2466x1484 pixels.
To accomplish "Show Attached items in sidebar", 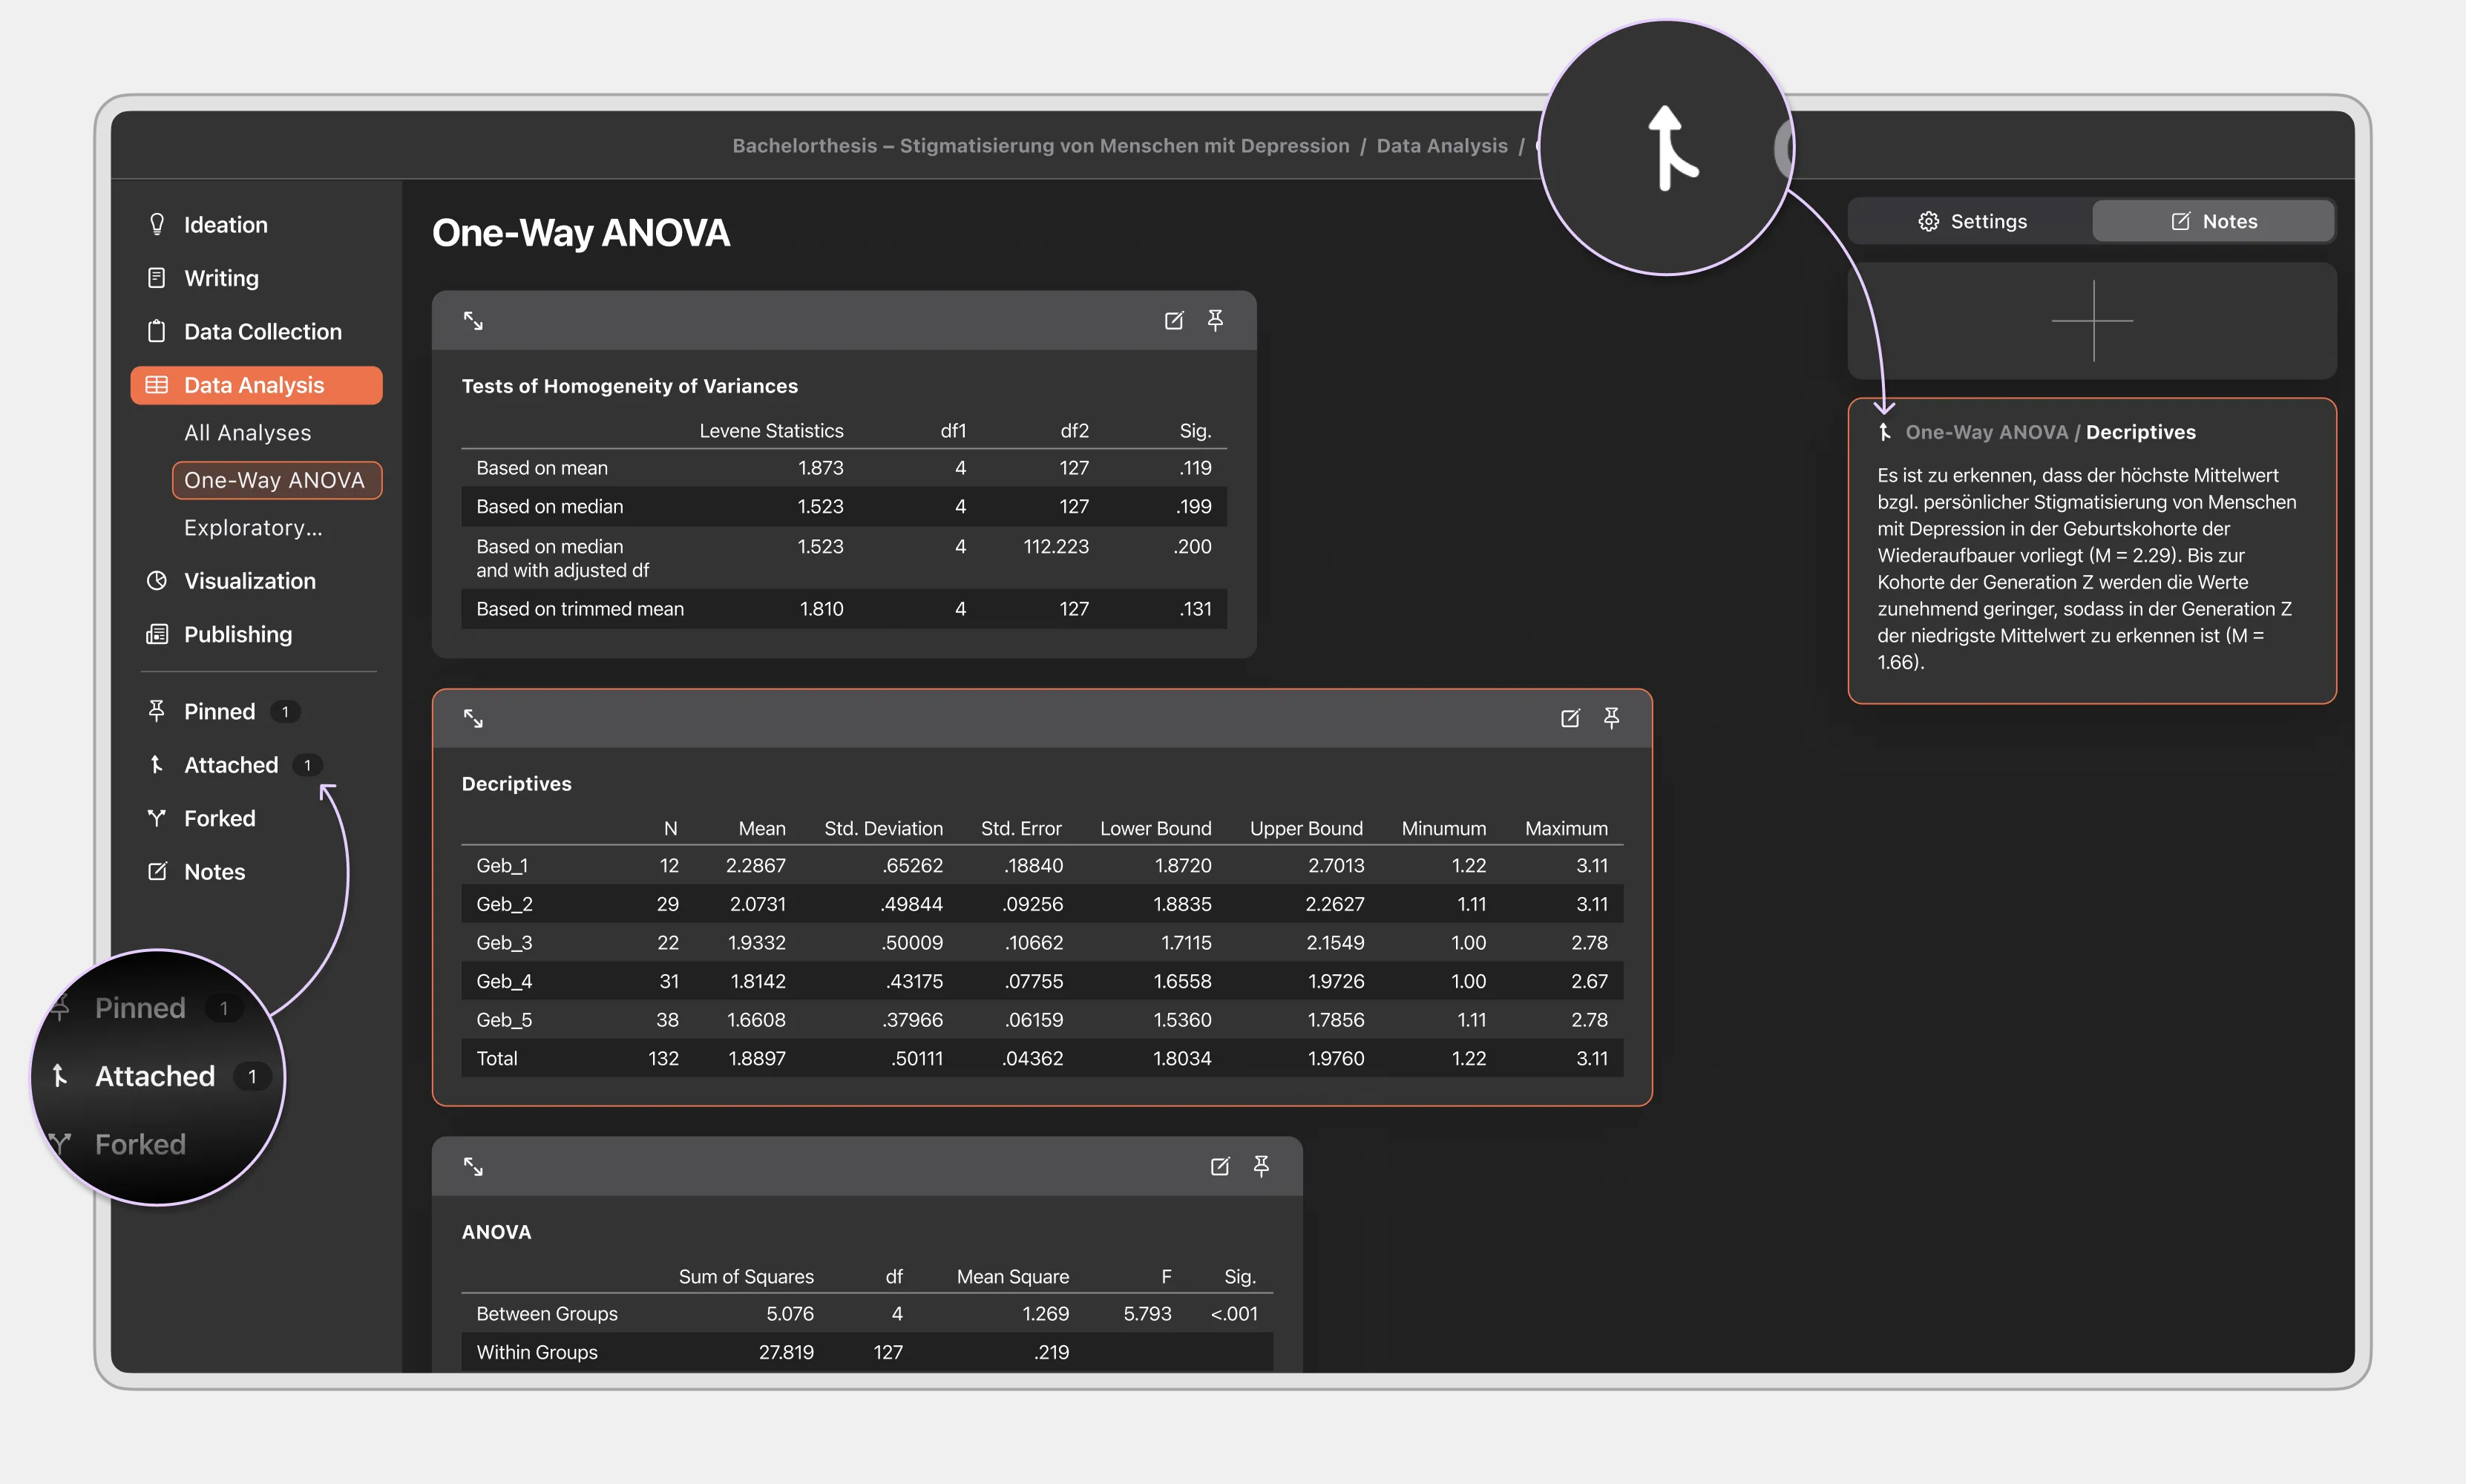I will click(x=231, y=765).
